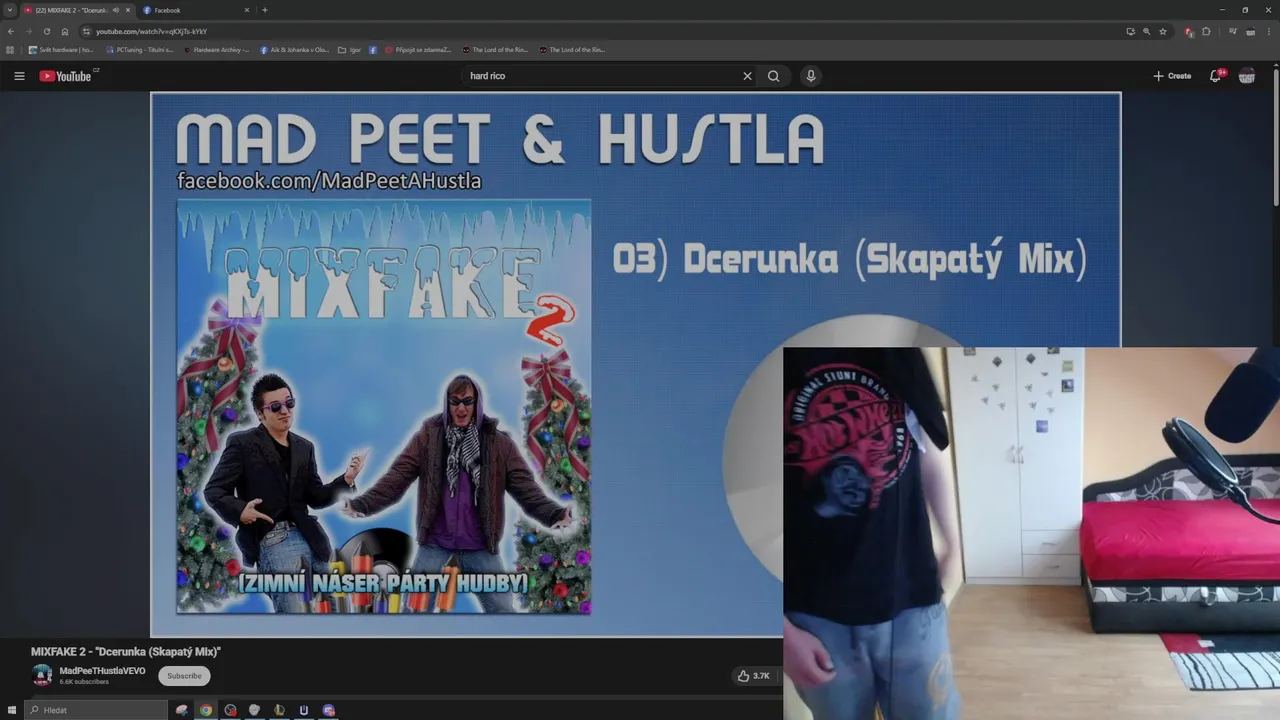The width and height of the screenshot is (1280, 720).
Task: Click the magnifier search button
Action: click(773, 76)
